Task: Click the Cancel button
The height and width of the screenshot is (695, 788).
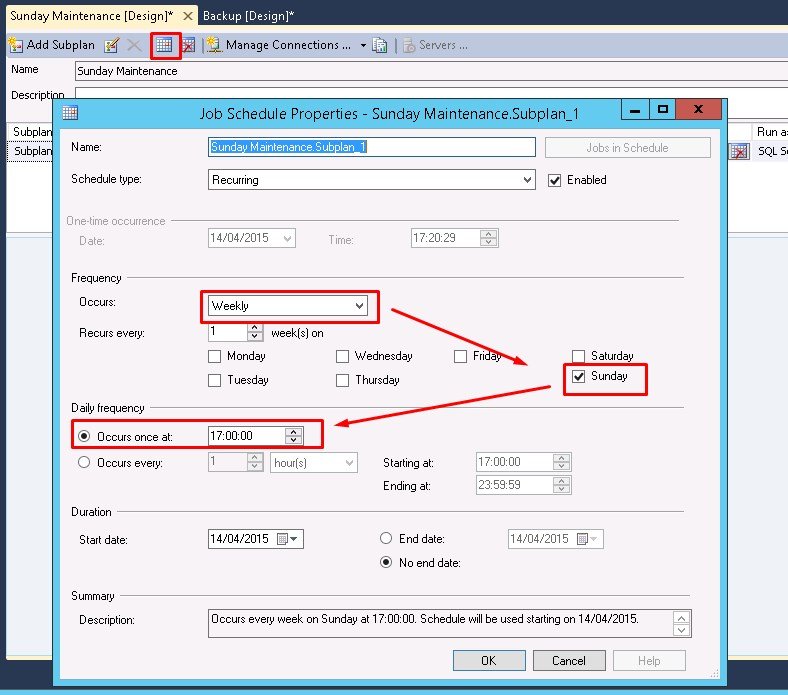Action: [x=568, y=660]
